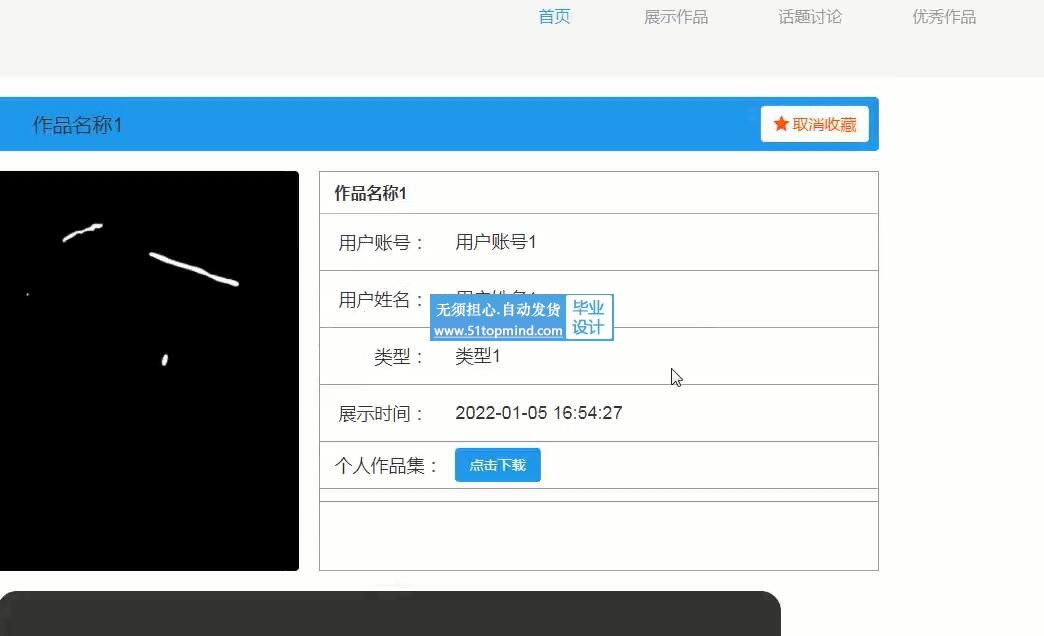Go to 展示作品 menu item
The height and width of the screenshot is (636, 1044).
coord(676,17)
